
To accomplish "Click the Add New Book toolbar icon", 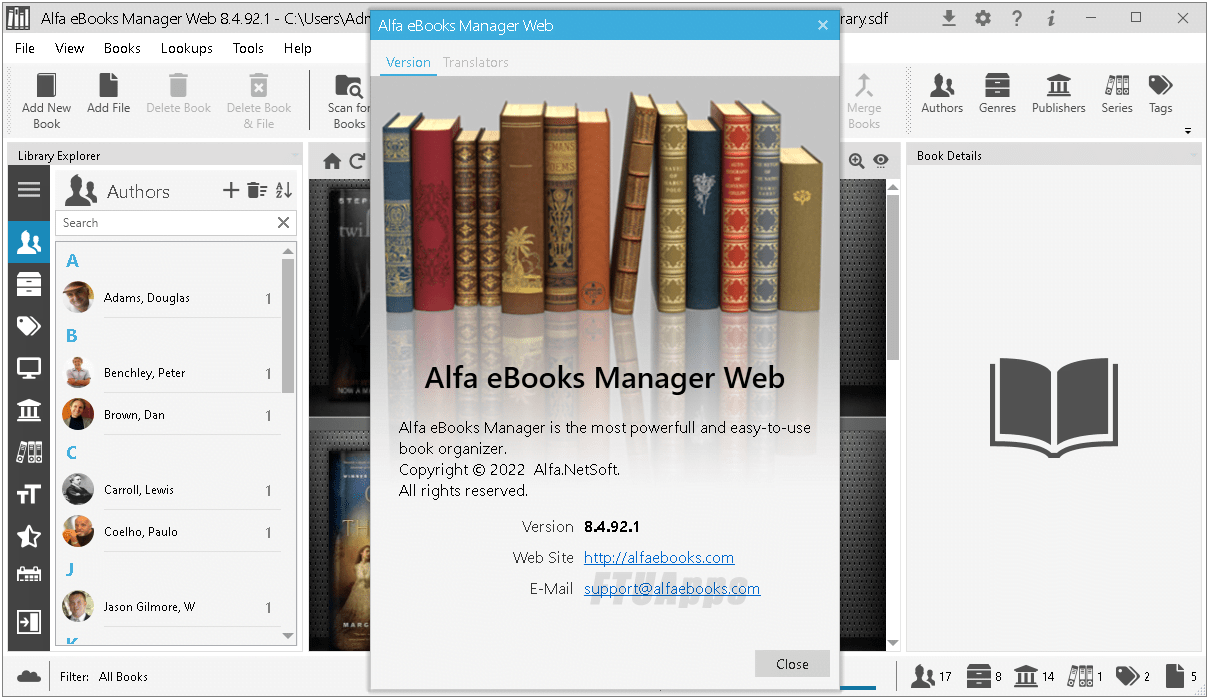I will click(x=46, y=86).
